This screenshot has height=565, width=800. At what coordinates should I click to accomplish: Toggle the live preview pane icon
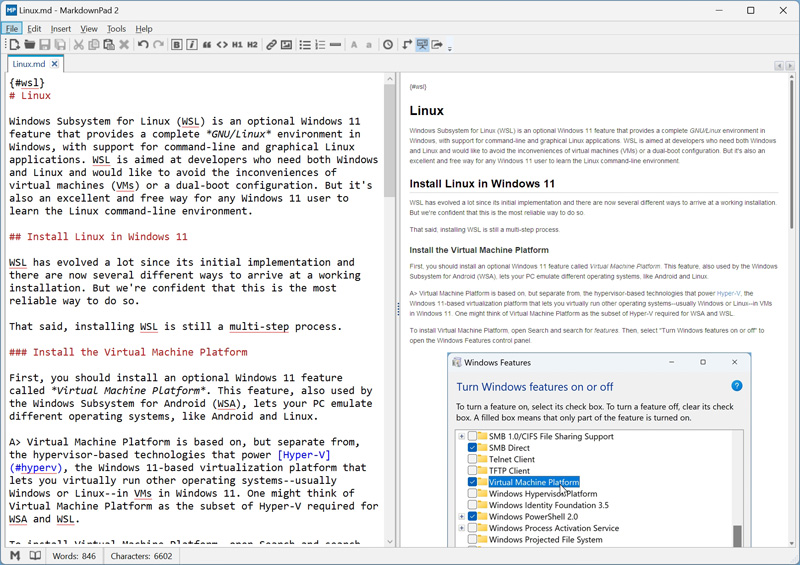click(422, 45)
